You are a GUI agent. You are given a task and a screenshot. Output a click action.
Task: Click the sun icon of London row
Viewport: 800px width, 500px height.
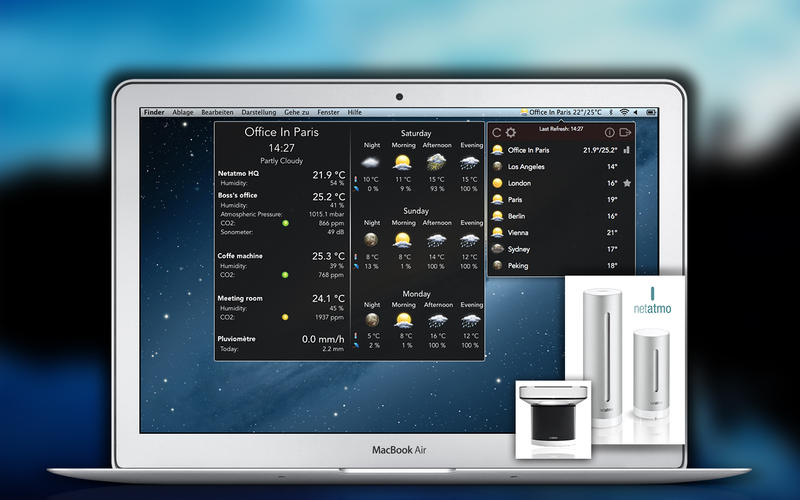click(x=497, y=183)
